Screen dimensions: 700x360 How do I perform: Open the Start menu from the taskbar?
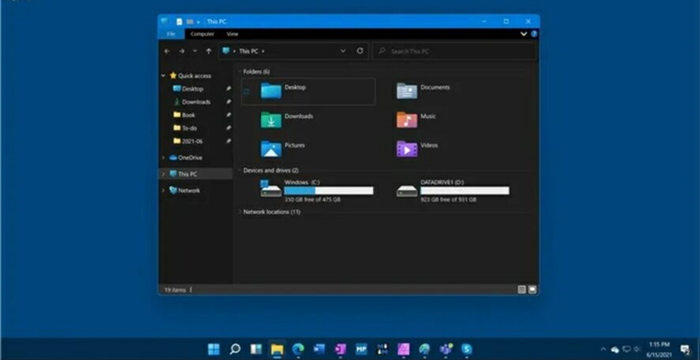(214, 349)
